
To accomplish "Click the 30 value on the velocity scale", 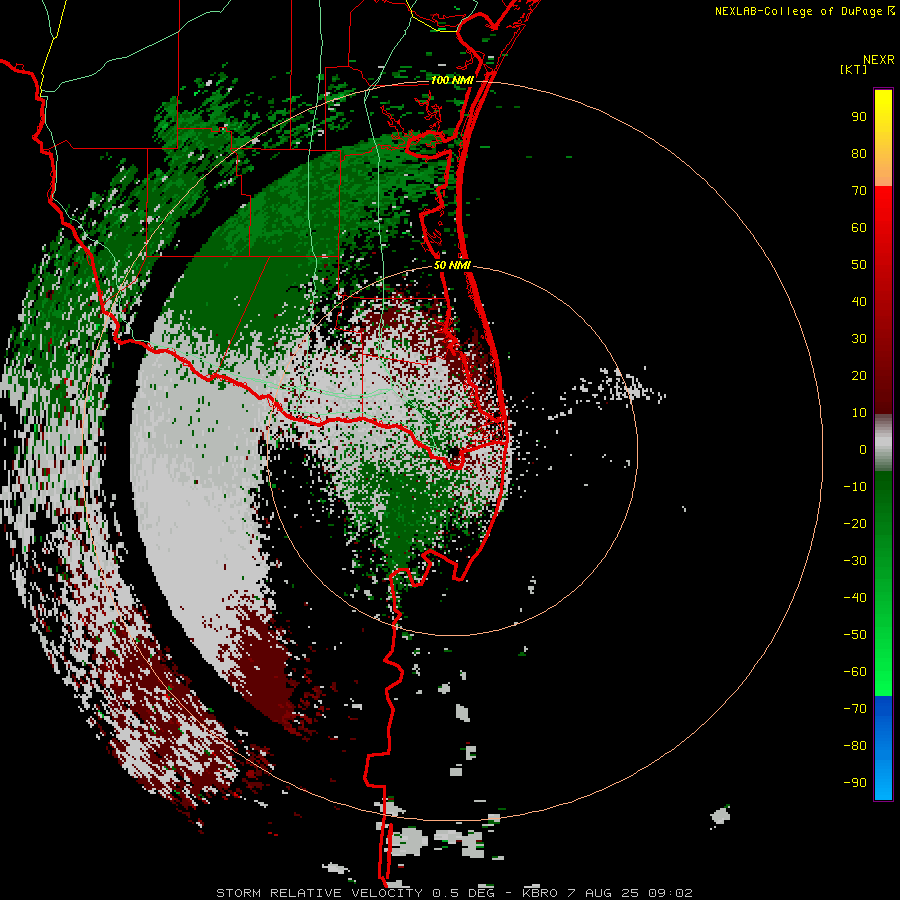I will point(859,339).
